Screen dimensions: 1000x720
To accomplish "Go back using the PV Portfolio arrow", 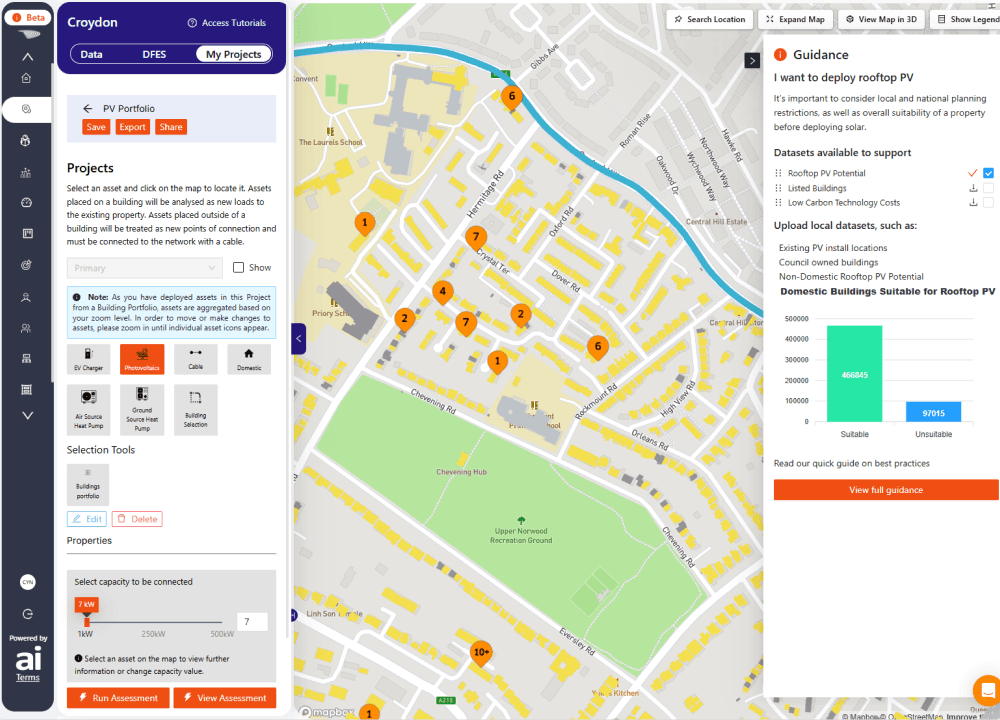I will coord(87,108).
